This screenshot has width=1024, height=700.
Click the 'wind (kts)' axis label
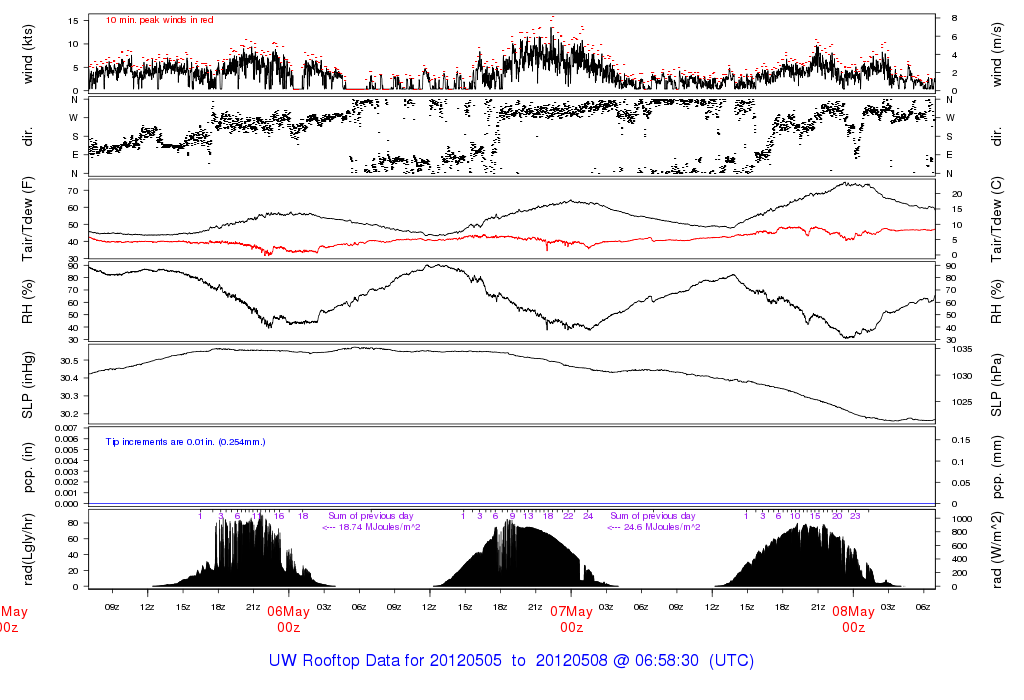pos(27,54)
